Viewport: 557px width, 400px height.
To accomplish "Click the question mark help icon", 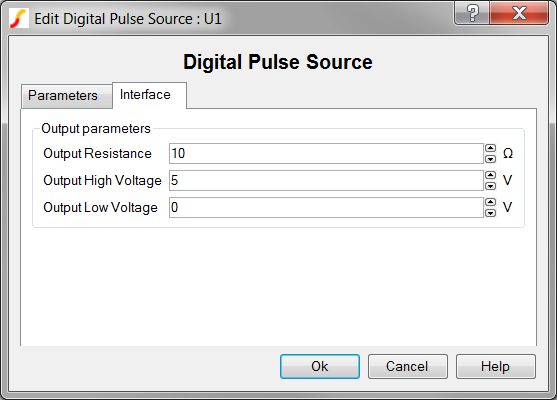I will tap(472, 13).
